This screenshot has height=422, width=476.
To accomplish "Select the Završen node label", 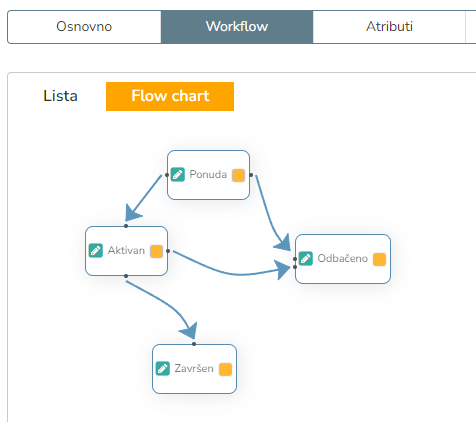I will [x=194, y=368].
